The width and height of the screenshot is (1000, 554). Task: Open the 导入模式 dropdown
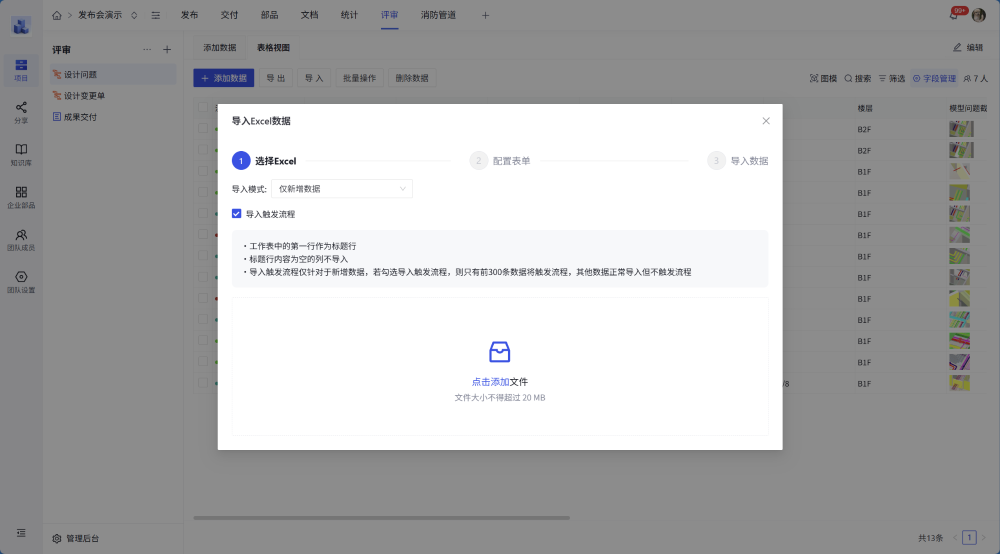click(342, 188)
